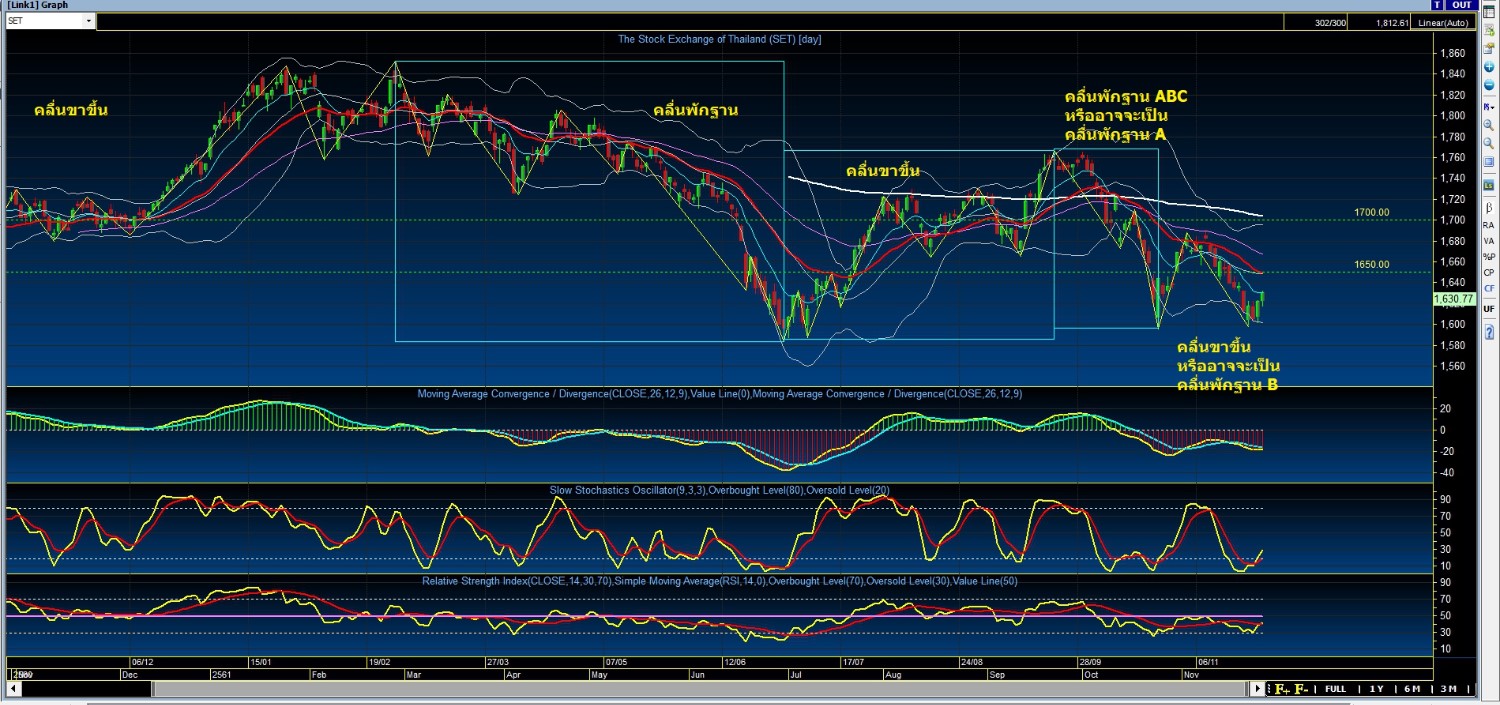Image resolution: width=1500 pixels, height=705 pixels.
Task: Click the UF toolbar icon
Action: (1488, 309)
